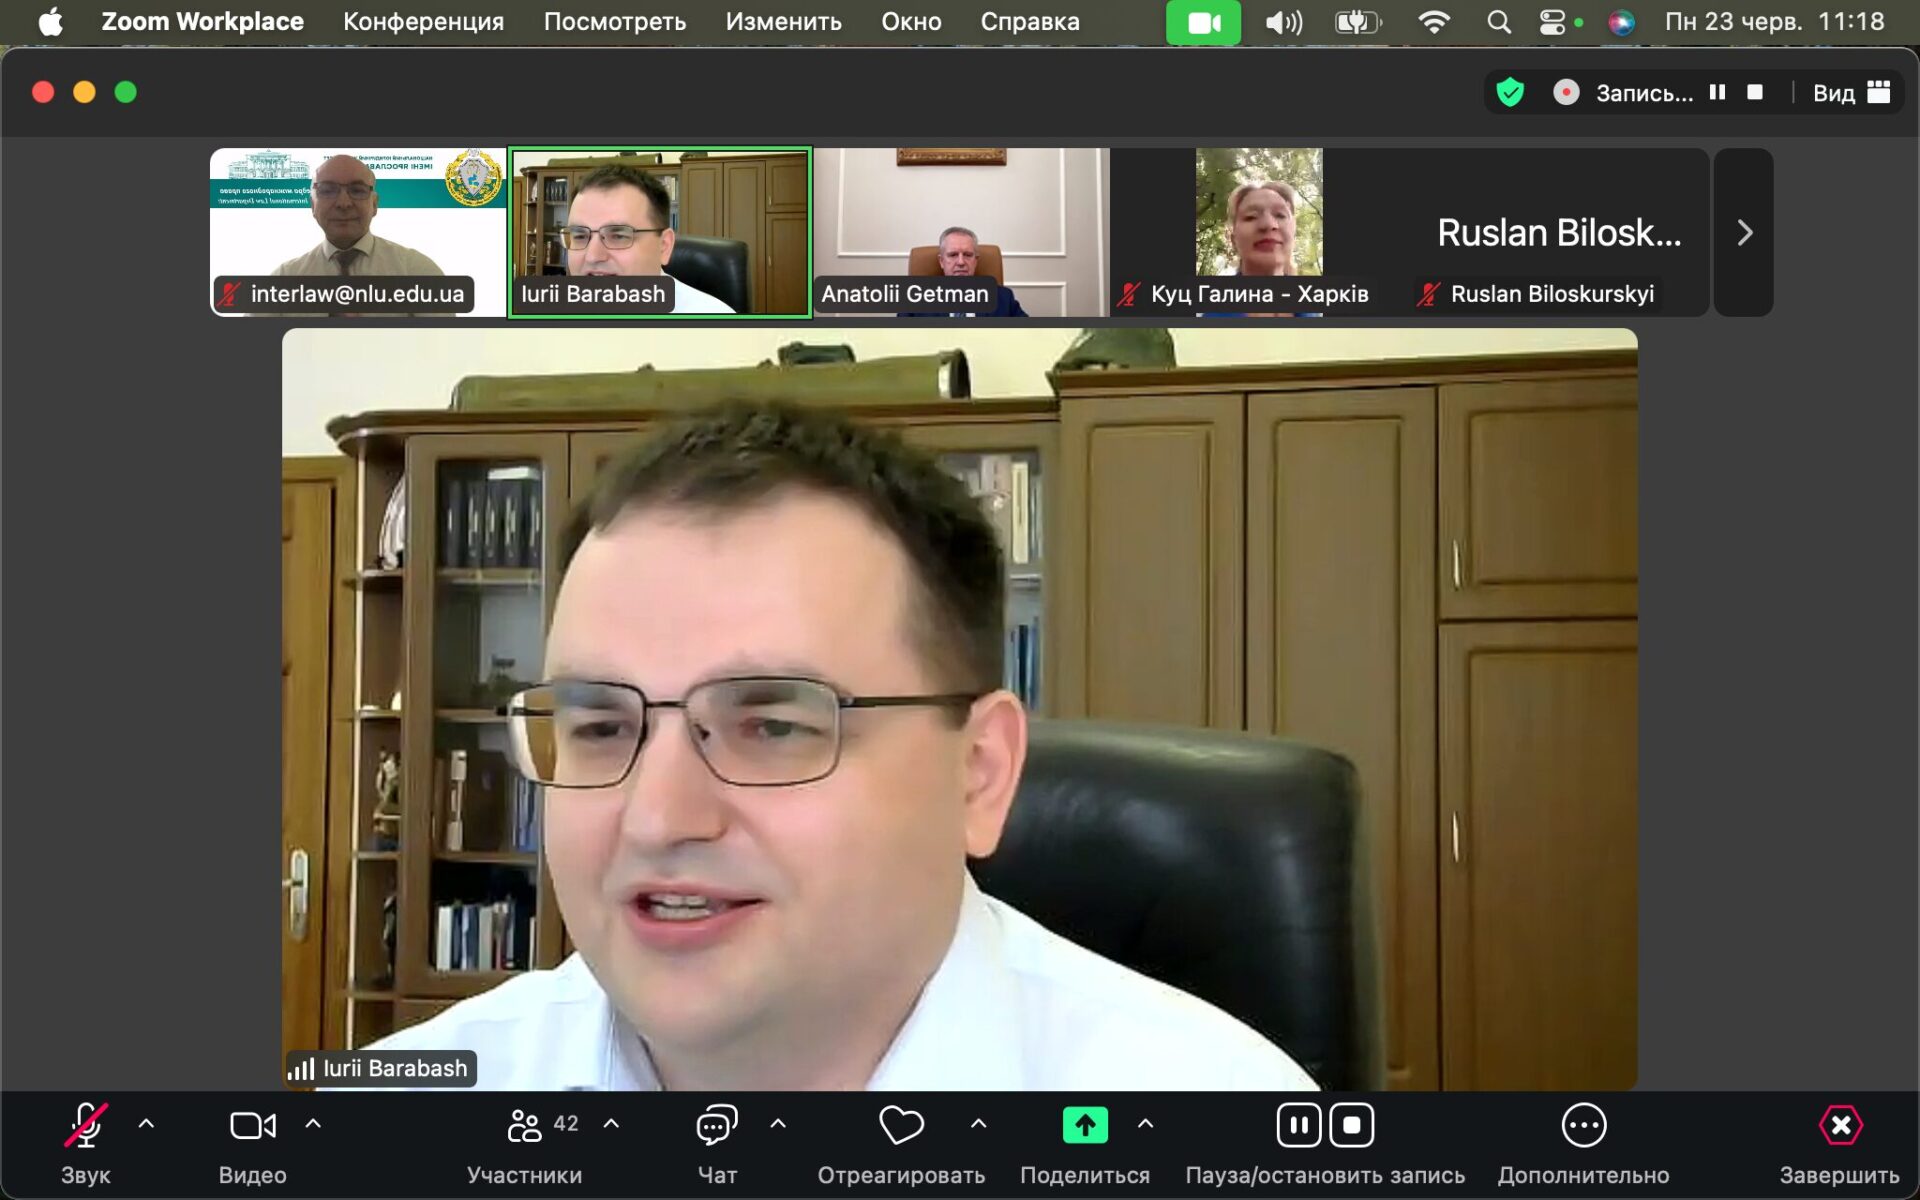This screenshot has height=1200, width=1920.
Task: Expand video options arrow next to Video
Action: [313, 1124]
